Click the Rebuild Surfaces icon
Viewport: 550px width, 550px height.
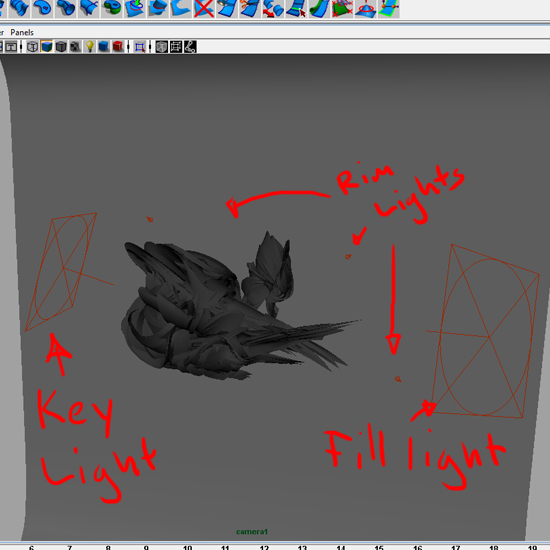pyautogui.click(x=342, y=8)
